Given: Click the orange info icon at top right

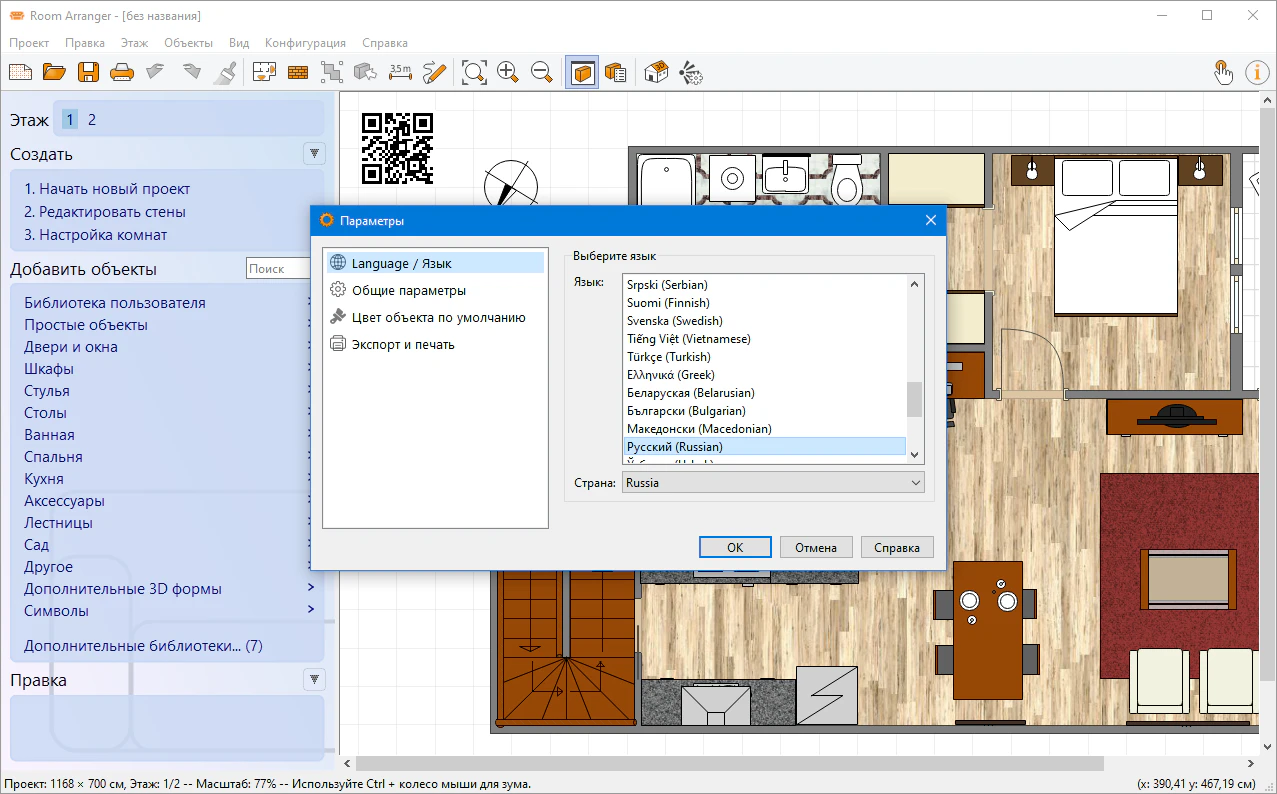Looking at the screenshot, I should (1257, 72).
